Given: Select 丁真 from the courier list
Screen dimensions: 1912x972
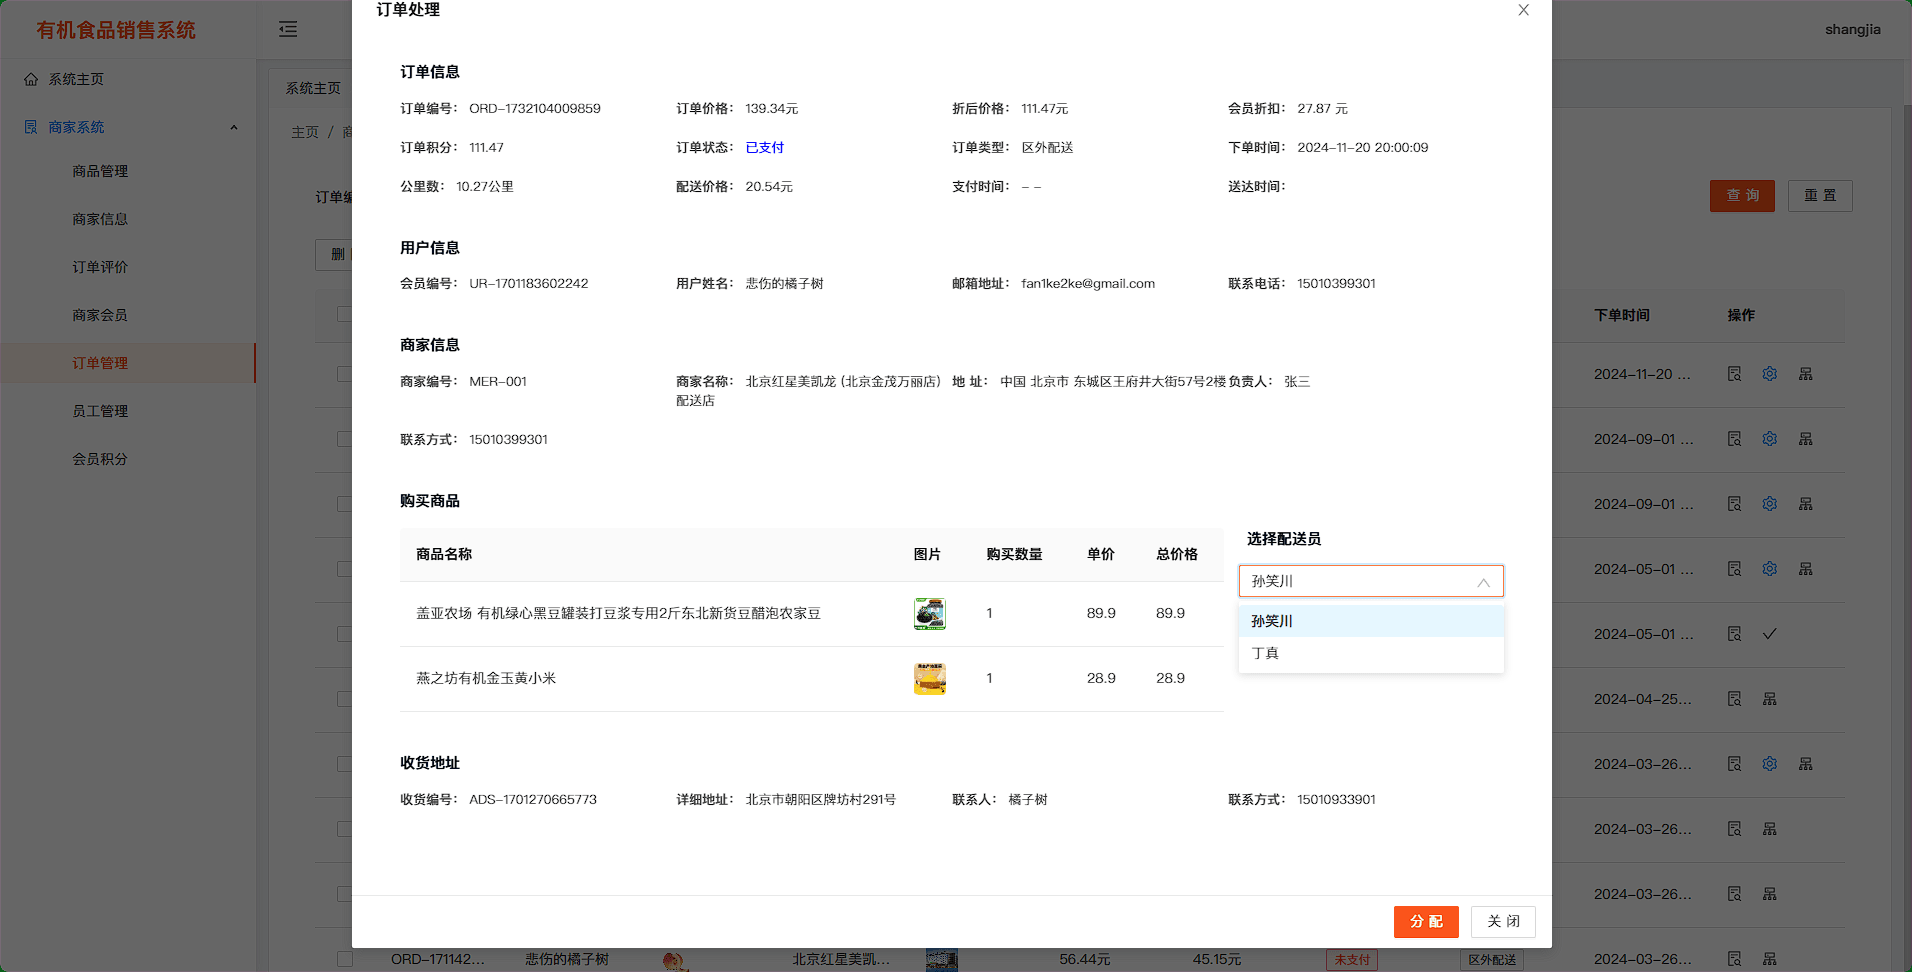Looking at the screenshot, I should pos(1371,653).
